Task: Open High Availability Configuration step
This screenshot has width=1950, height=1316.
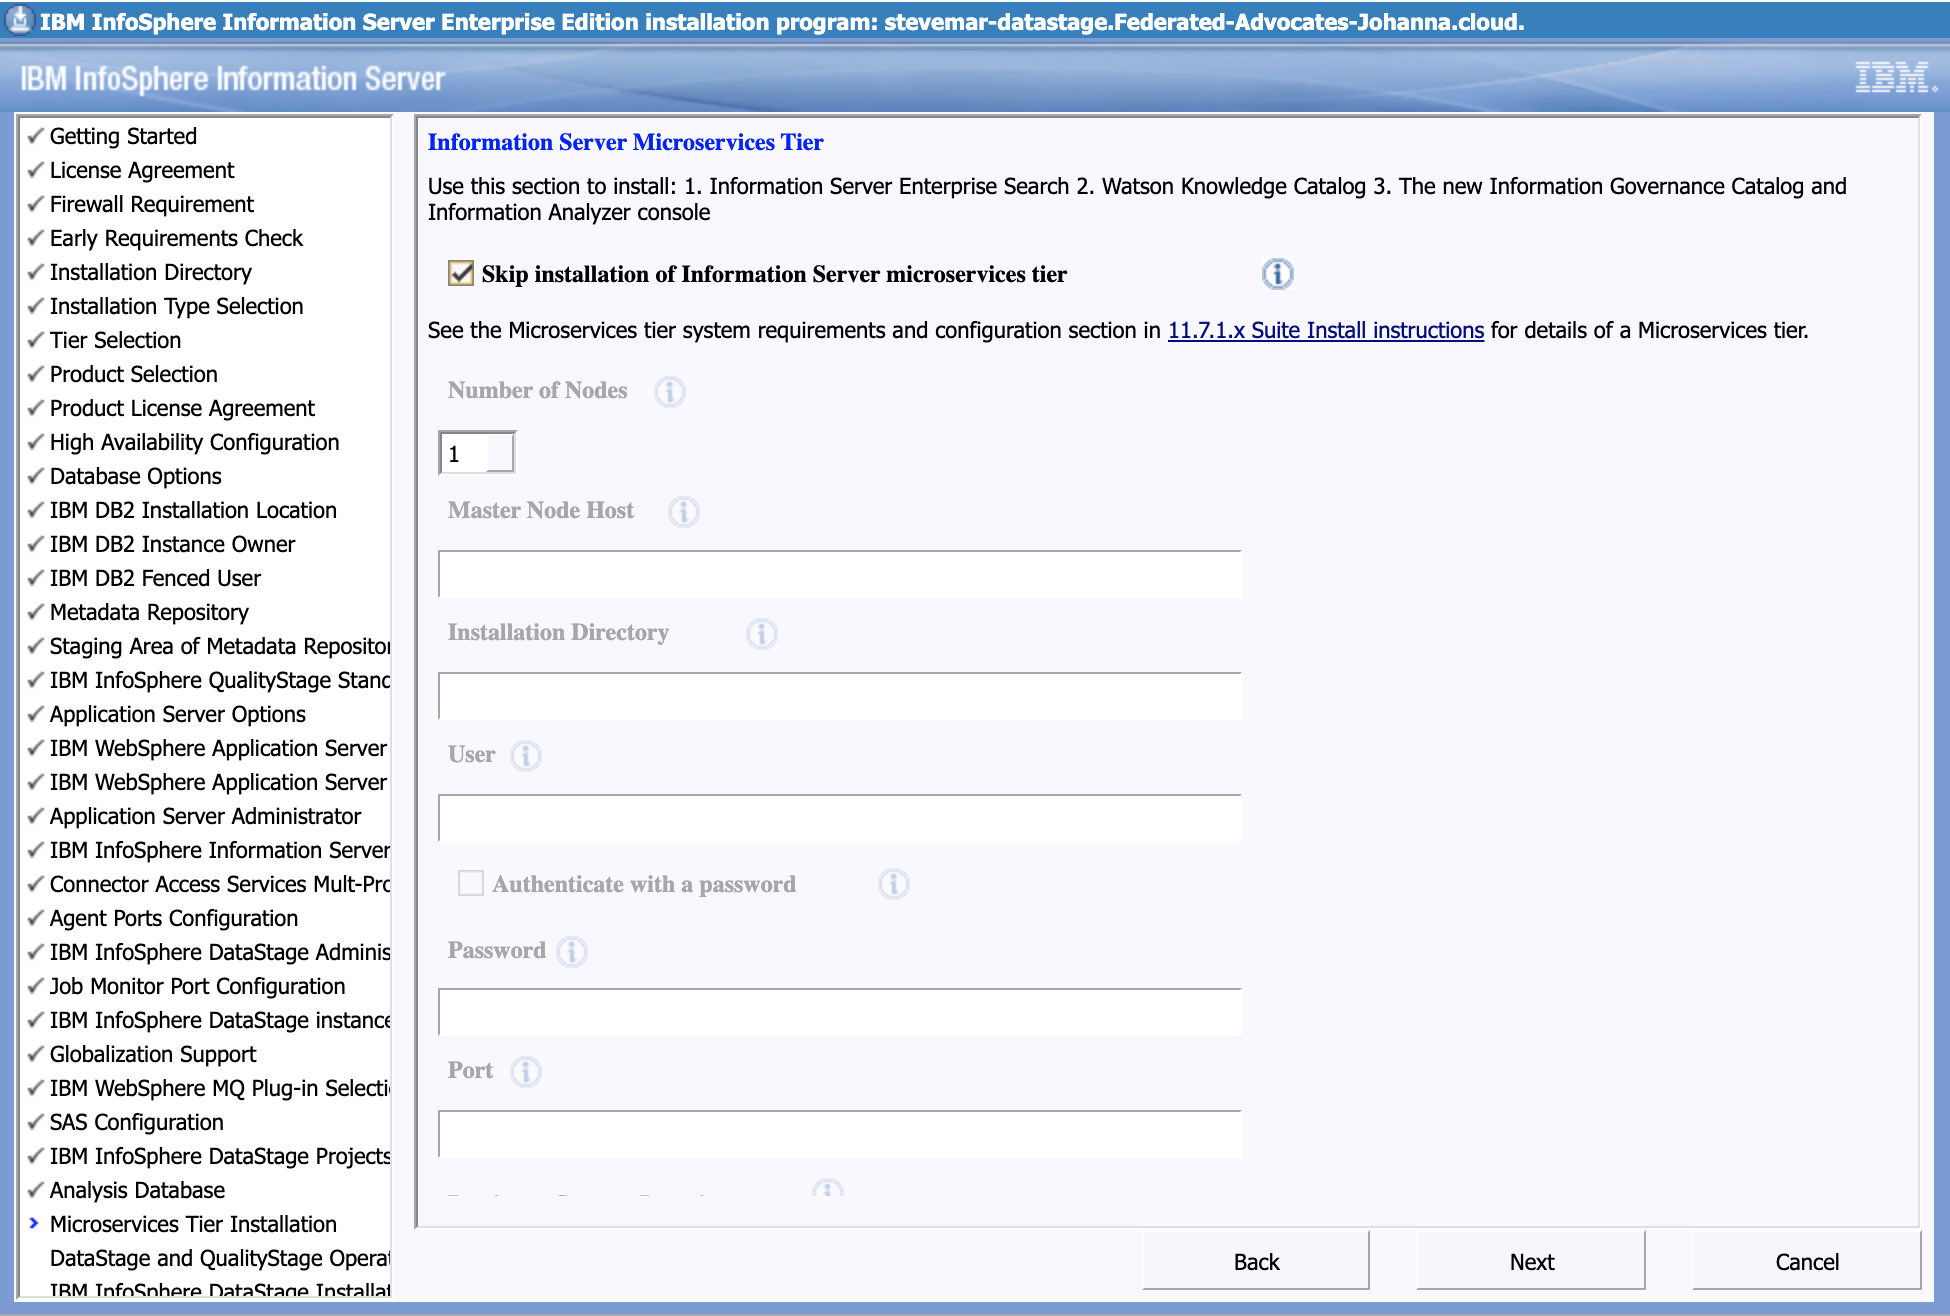Action: click(x=194, y=442)
